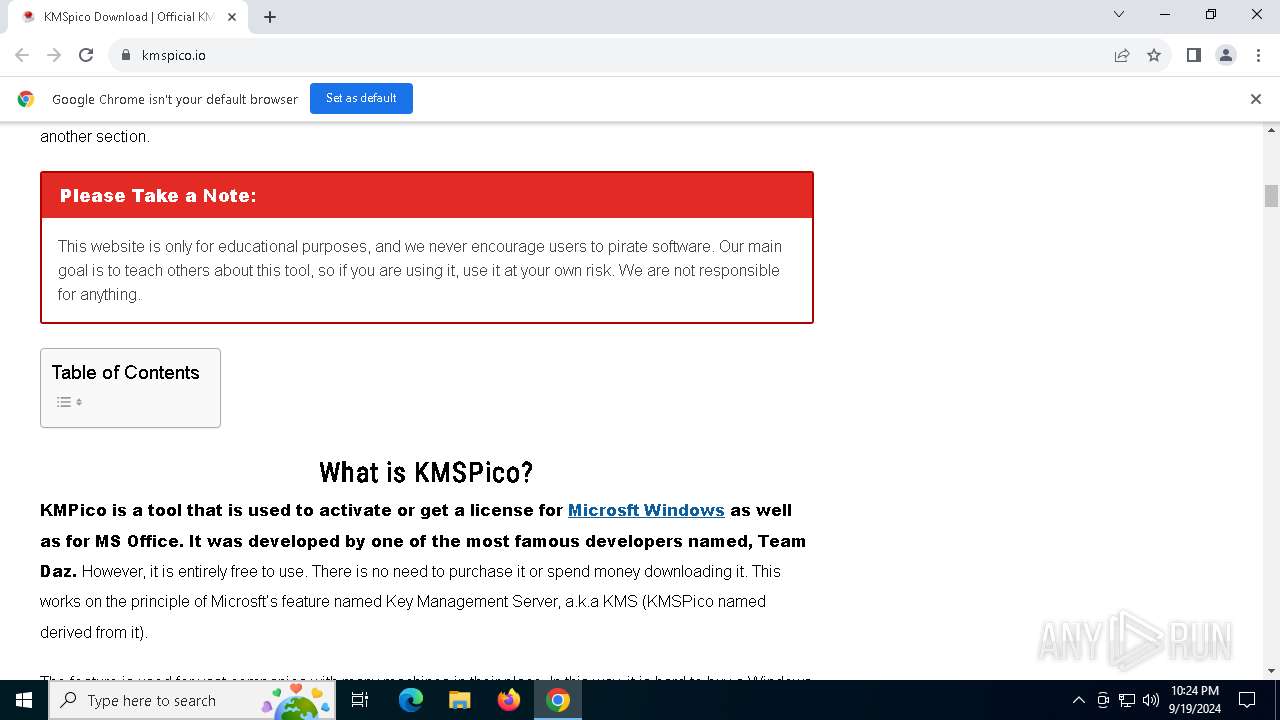Launch Microsoft Edge from the taskbar

[411, 700]
